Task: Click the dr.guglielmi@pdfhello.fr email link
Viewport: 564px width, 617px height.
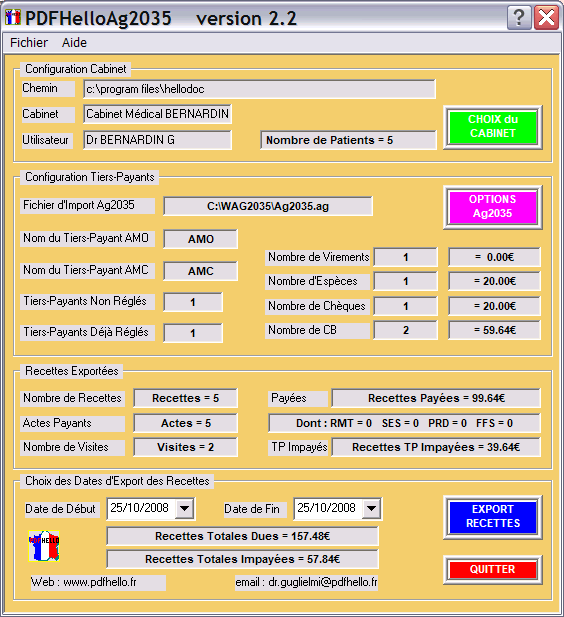Action: pyautogui.click(x=306, y=582)
